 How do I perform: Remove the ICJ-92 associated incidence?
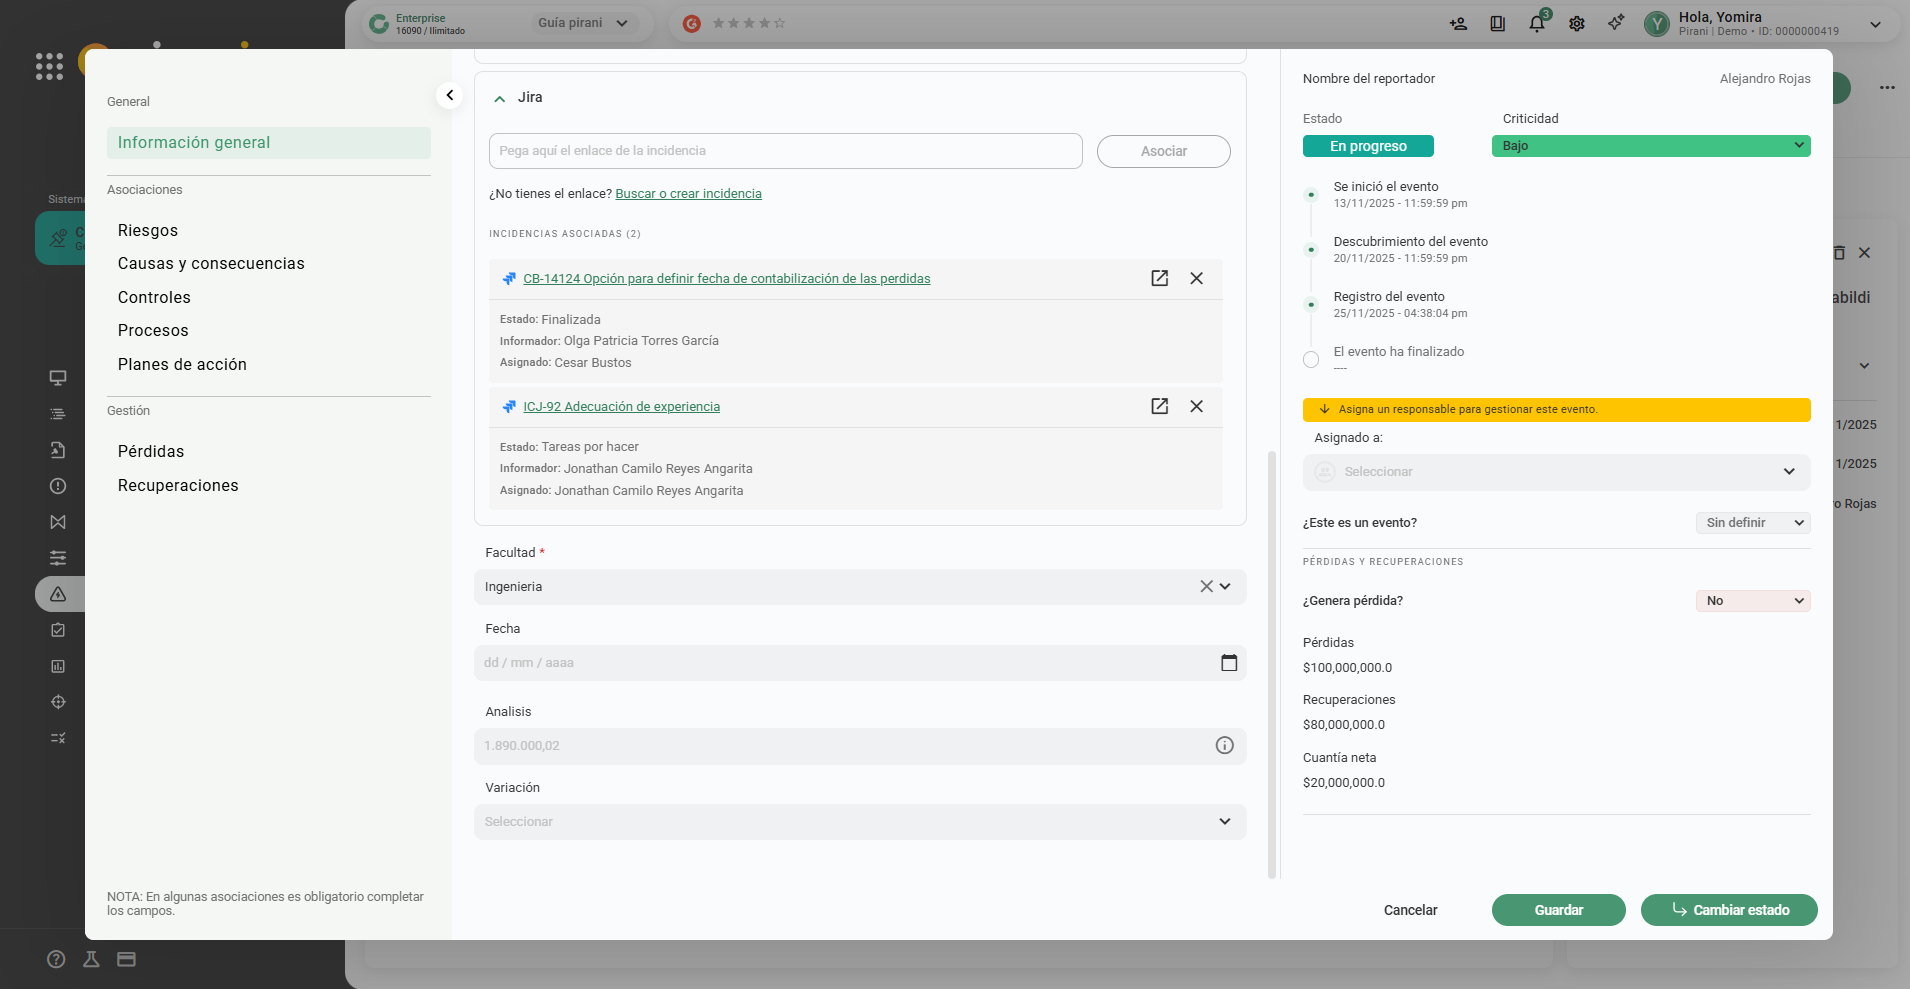1196,406
